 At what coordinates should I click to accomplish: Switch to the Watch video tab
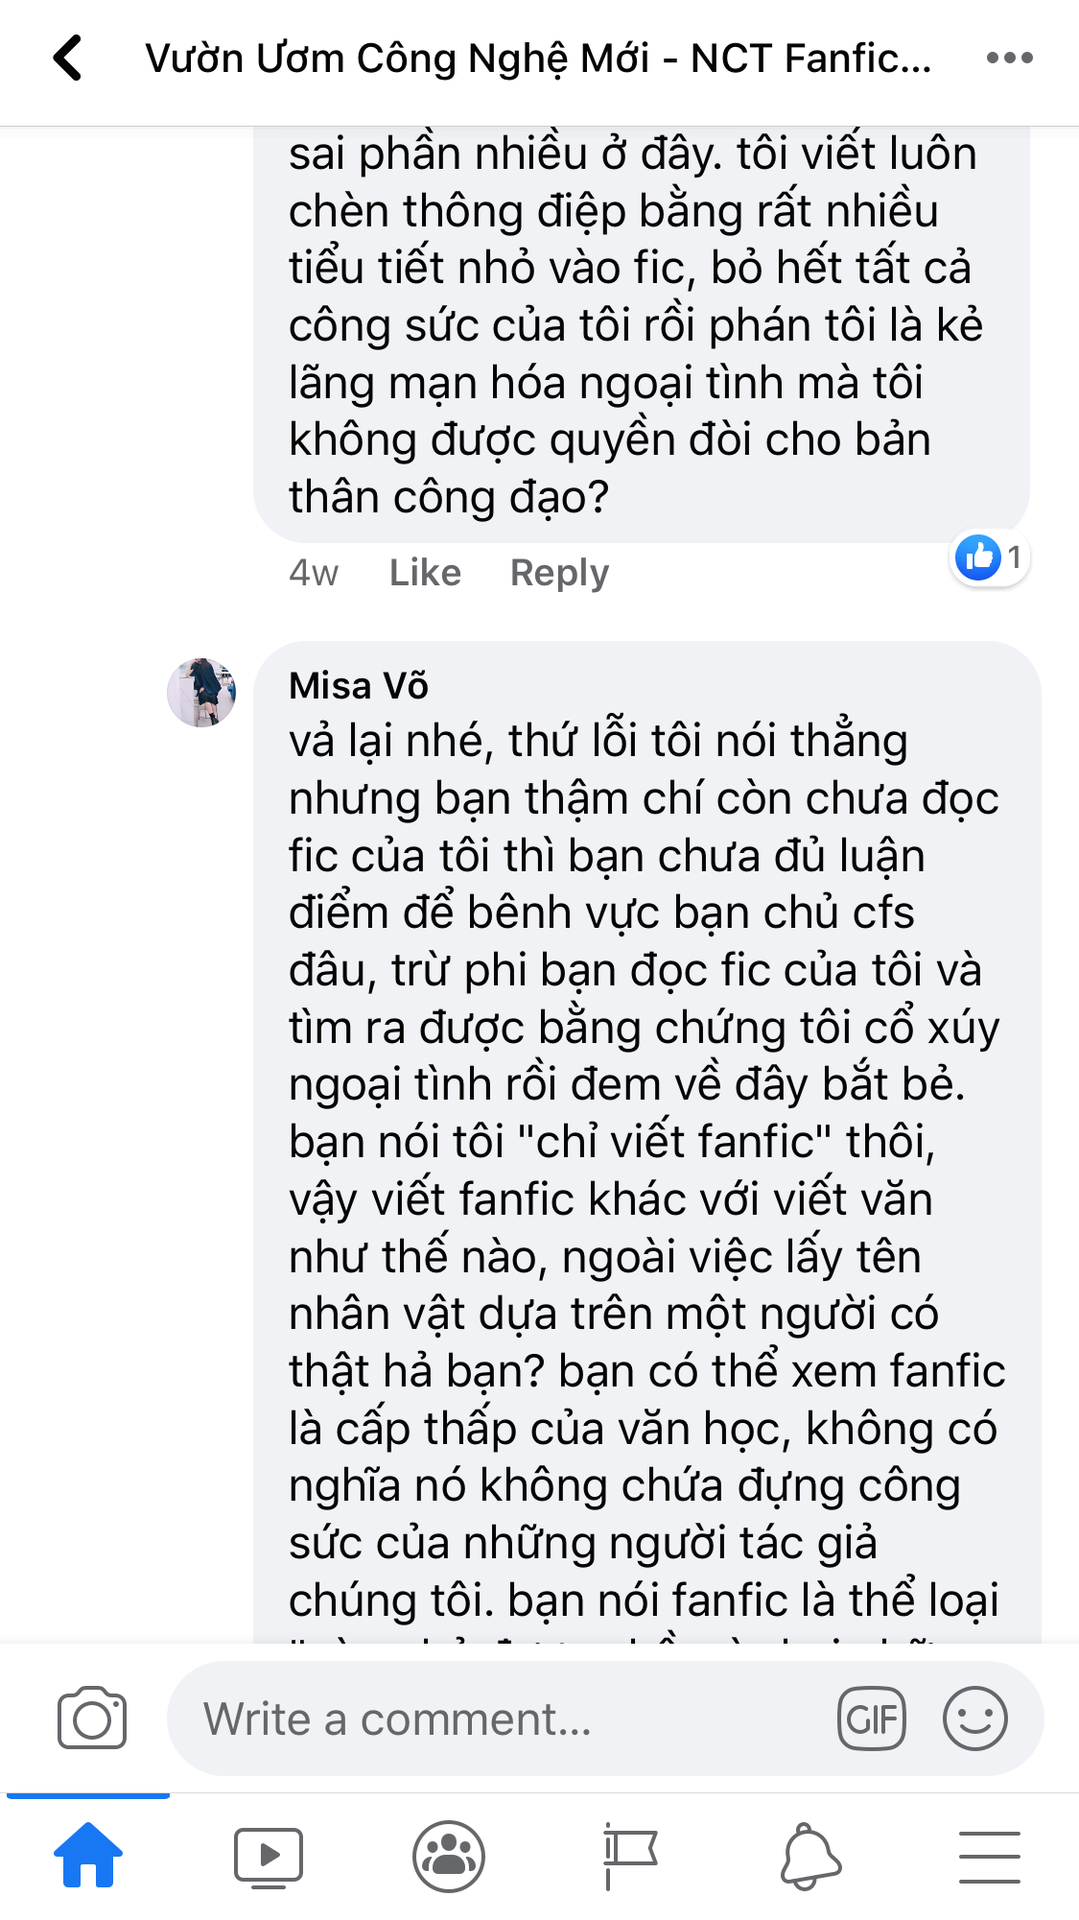pos(268,1857)
